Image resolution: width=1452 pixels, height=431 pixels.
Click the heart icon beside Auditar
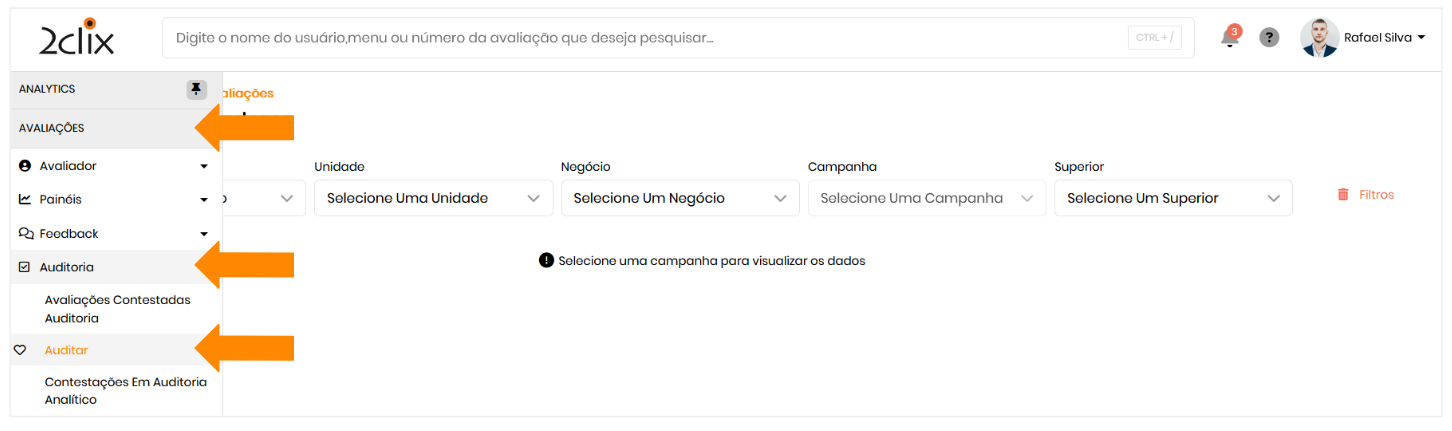click(19, 351)
